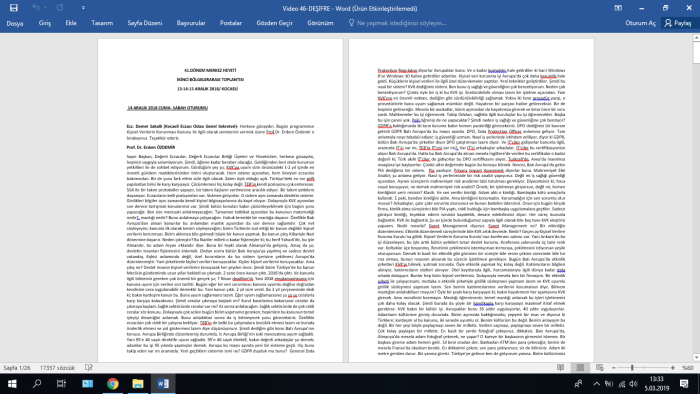Image resolution: width=700 pixels, height=394 pixels.
Task: Click the Undo arrow icon
Action: [36, 8]
